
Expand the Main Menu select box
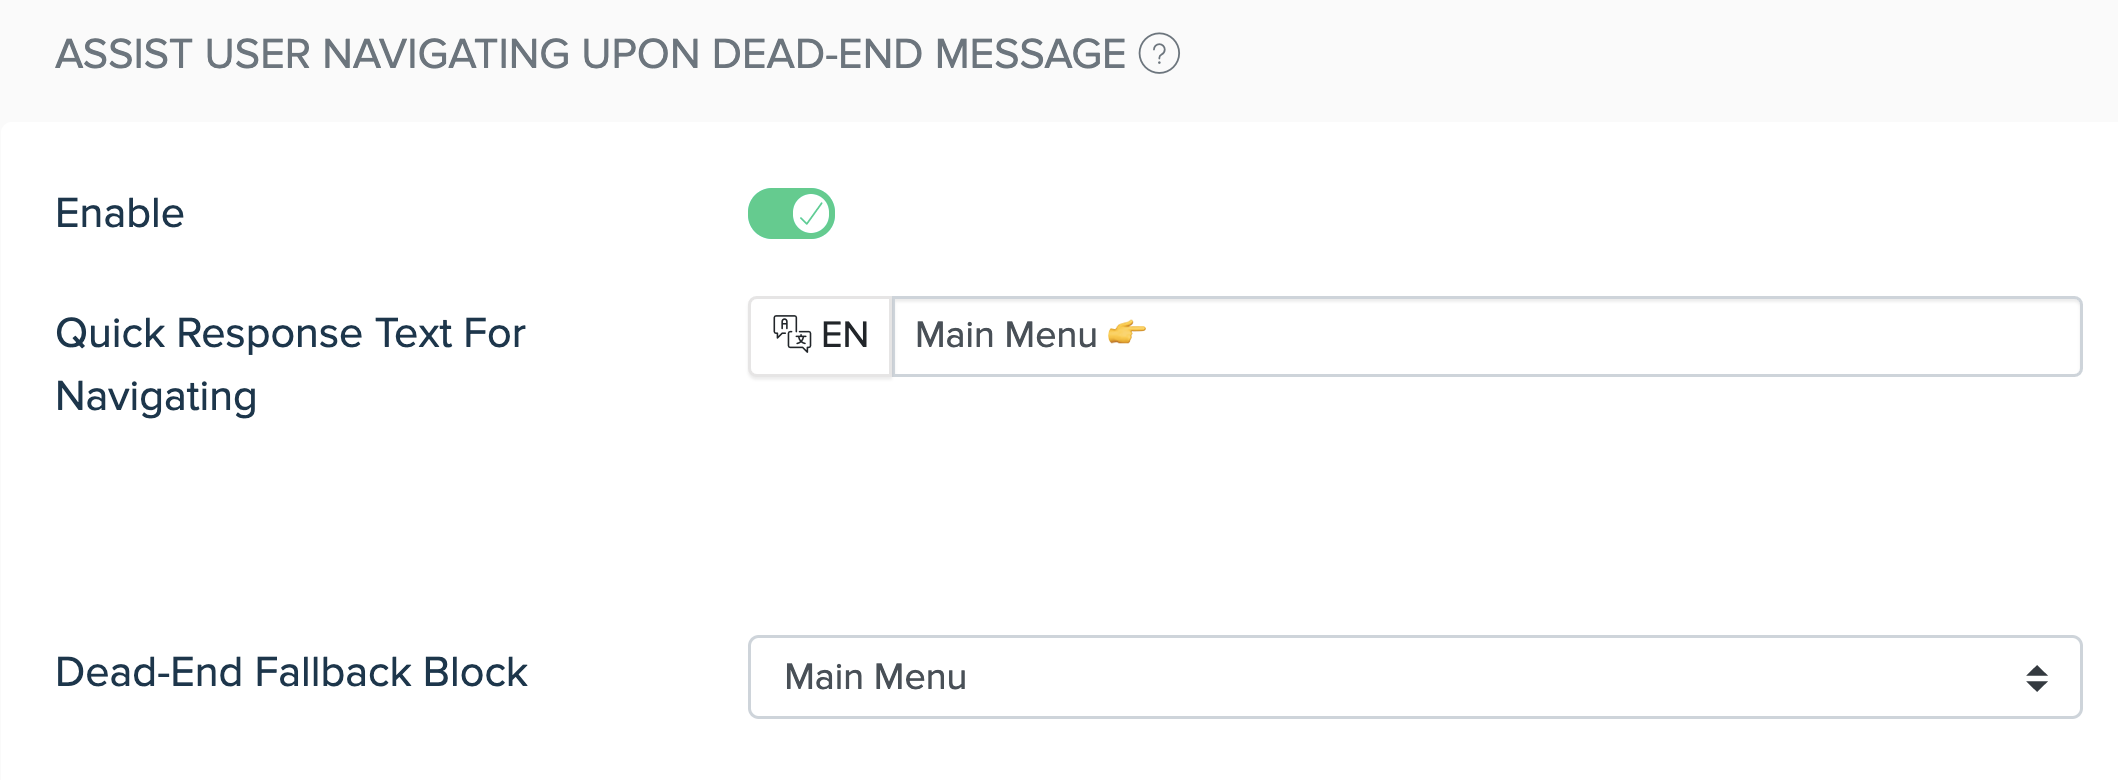click(1415, 677)
